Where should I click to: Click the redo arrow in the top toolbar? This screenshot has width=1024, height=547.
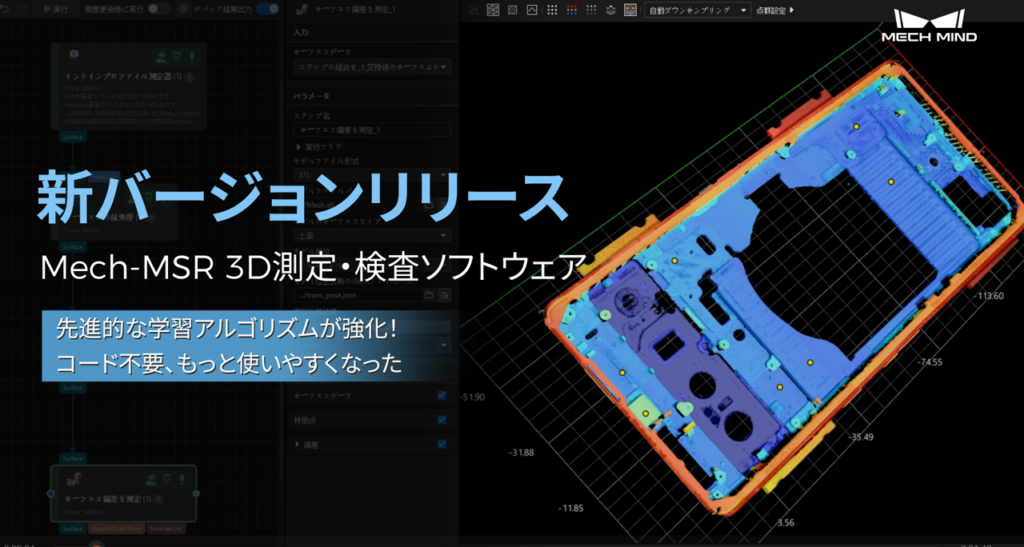pyautogui.click(x=22, y=9)
